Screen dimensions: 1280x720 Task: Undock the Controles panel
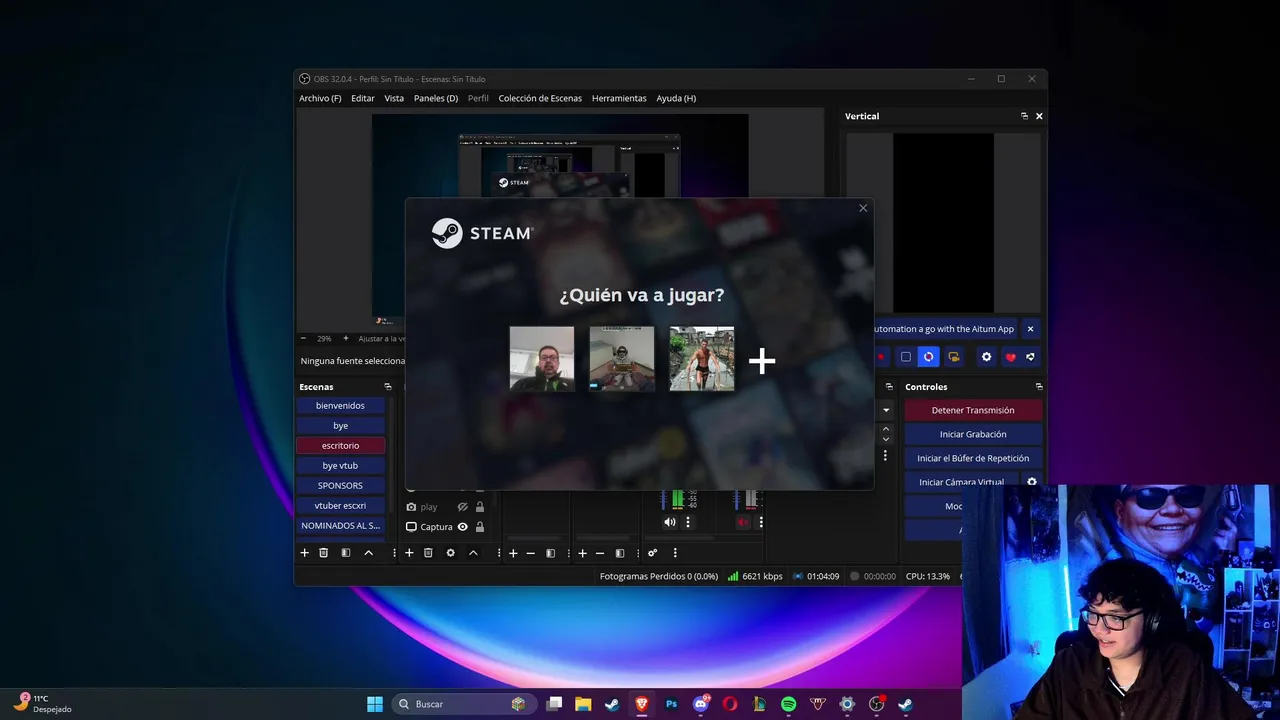coord(1039,387)
